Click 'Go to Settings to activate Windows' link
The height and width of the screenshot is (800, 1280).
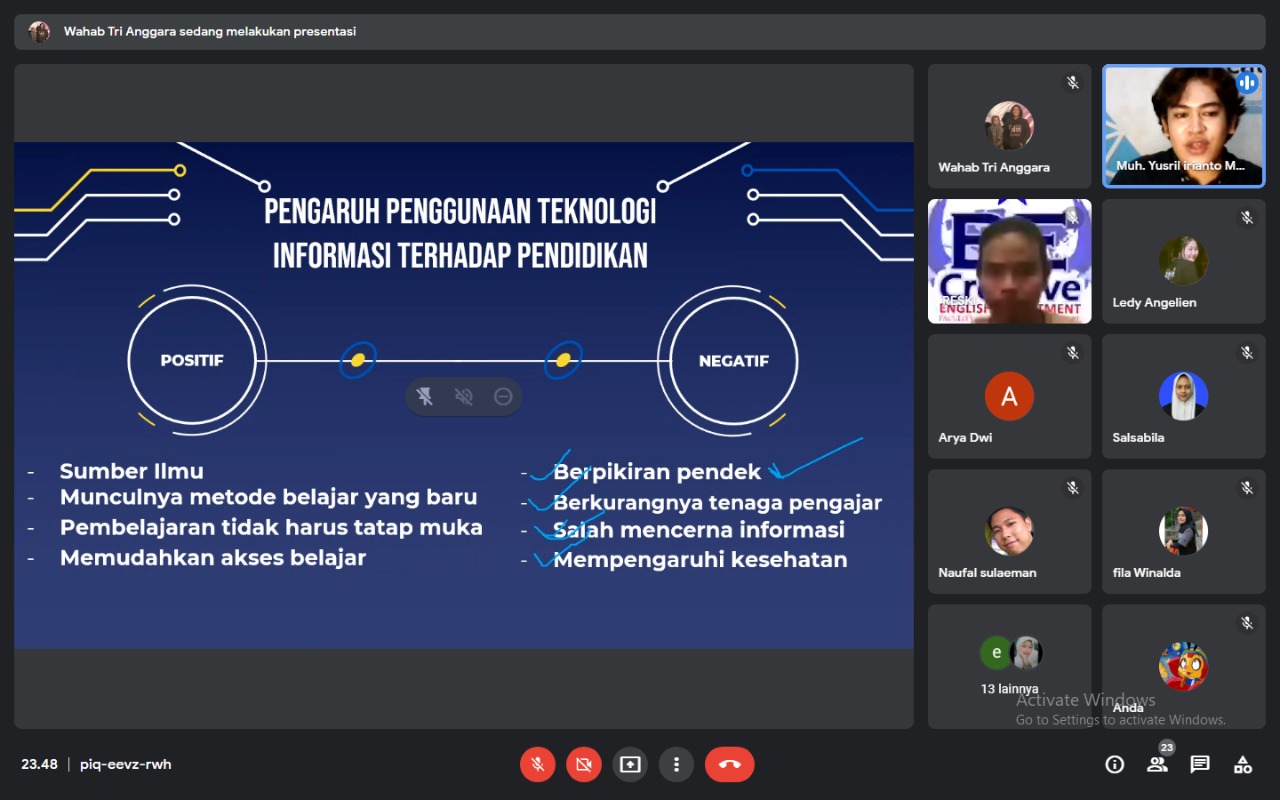(1122, 719)
